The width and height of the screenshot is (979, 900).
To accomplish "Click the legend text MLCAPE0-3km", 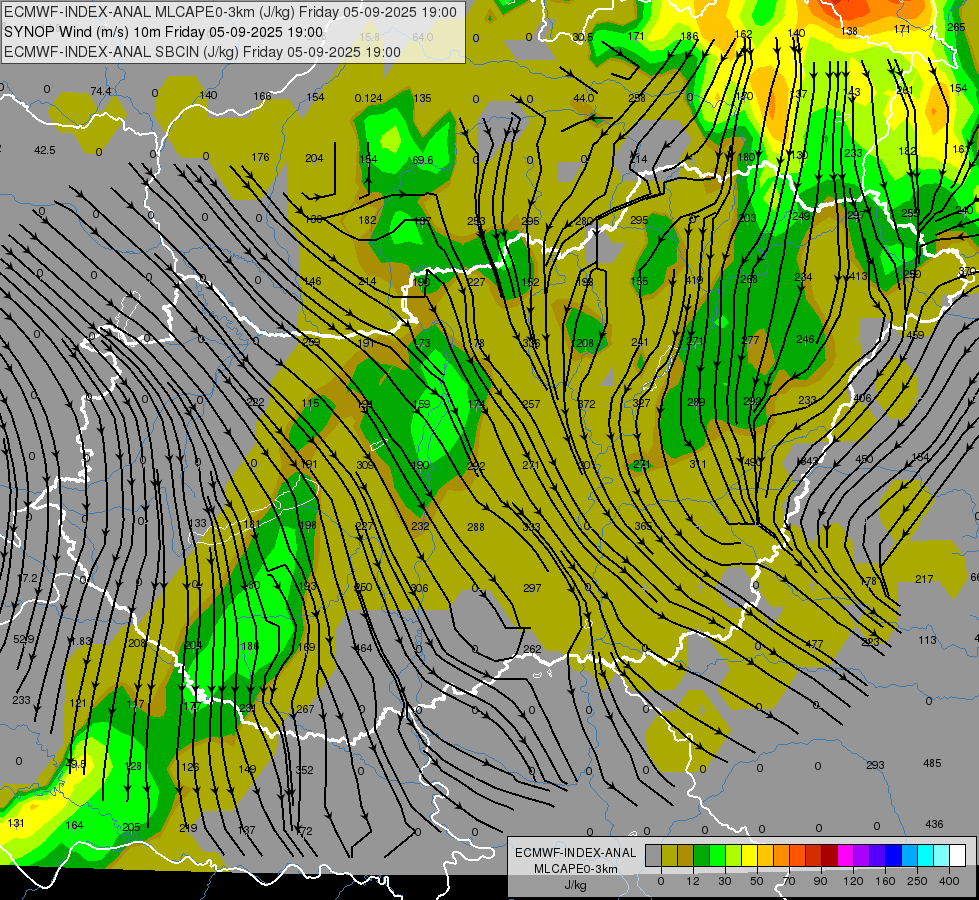I will tap(576, 869).
